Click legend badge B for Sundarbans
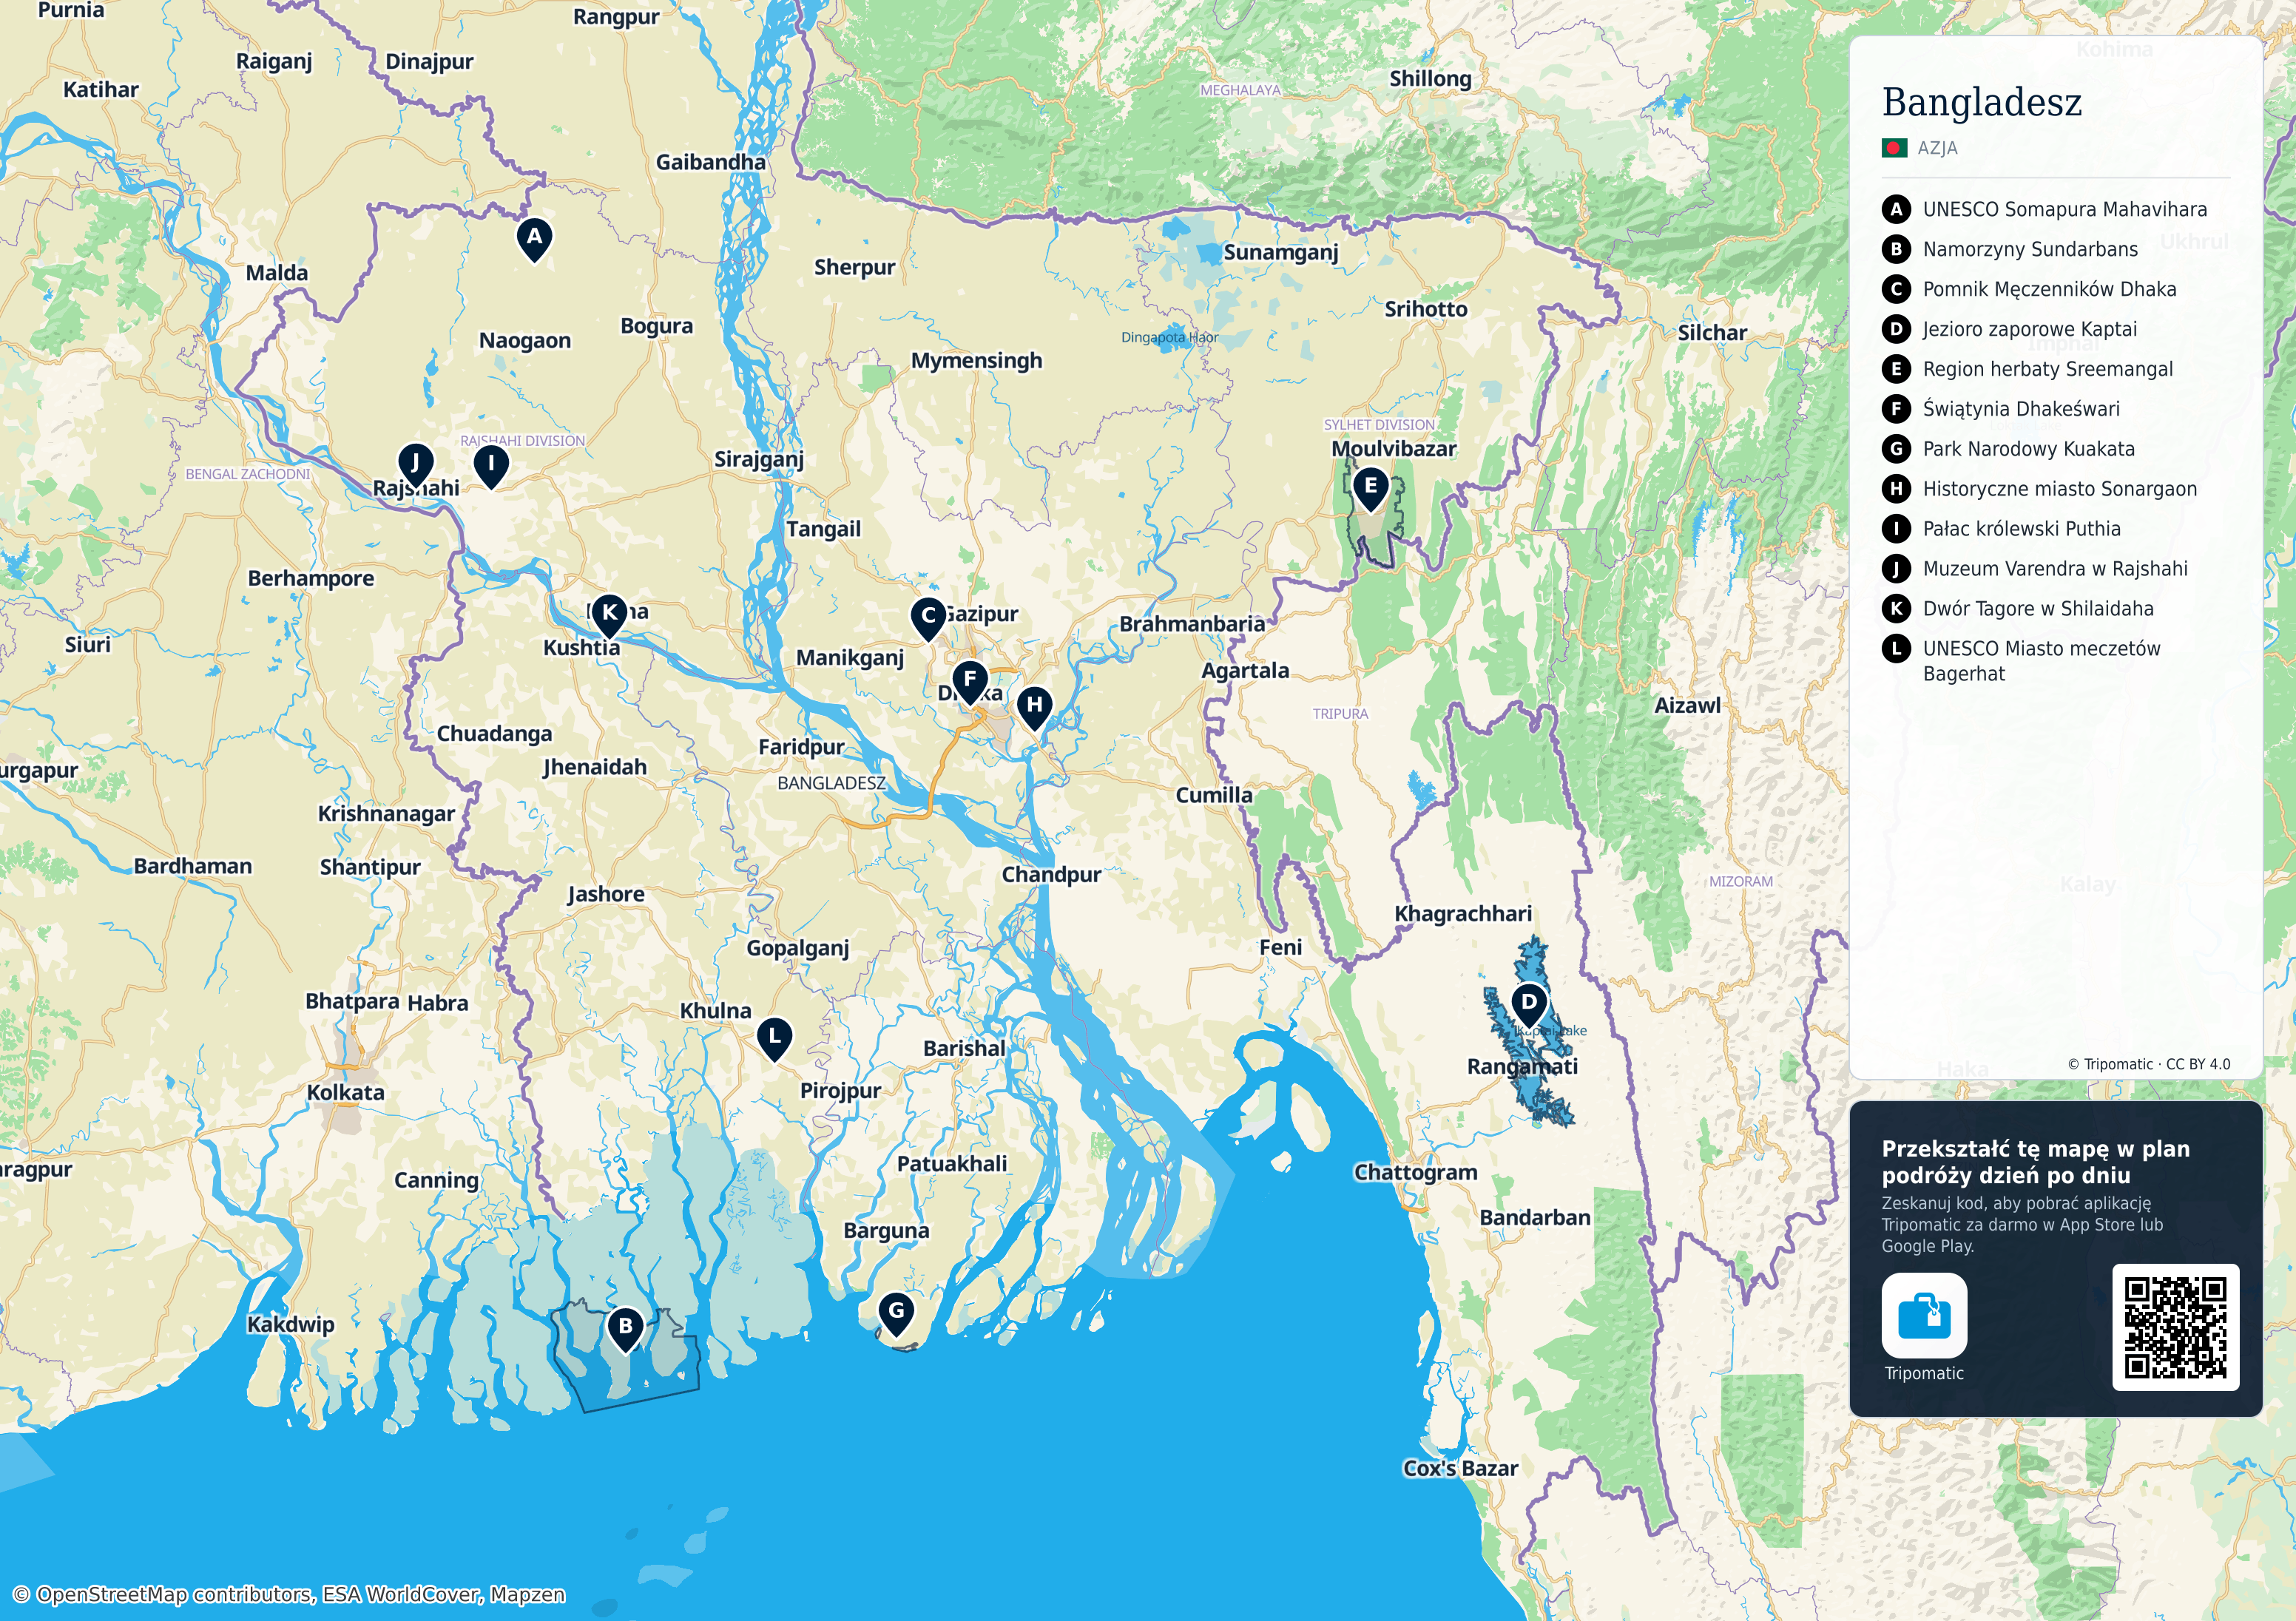2296x1621 pixels. 1895,250
